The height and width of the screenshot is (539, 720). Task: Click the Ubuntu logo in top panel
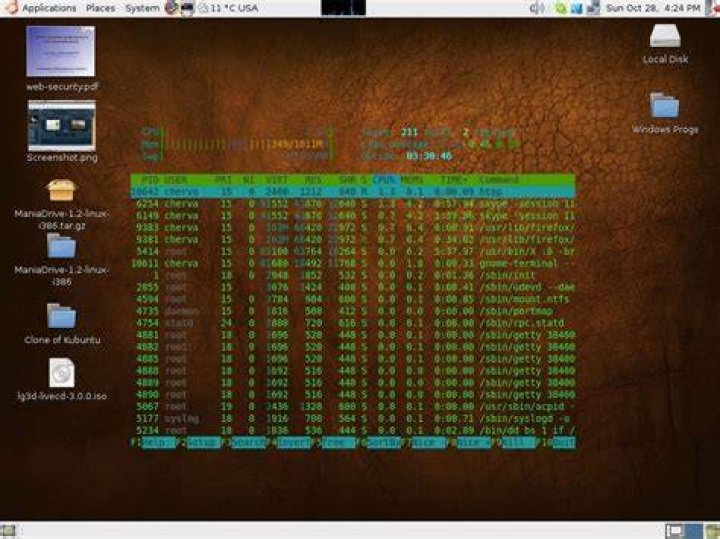point(10,8)
